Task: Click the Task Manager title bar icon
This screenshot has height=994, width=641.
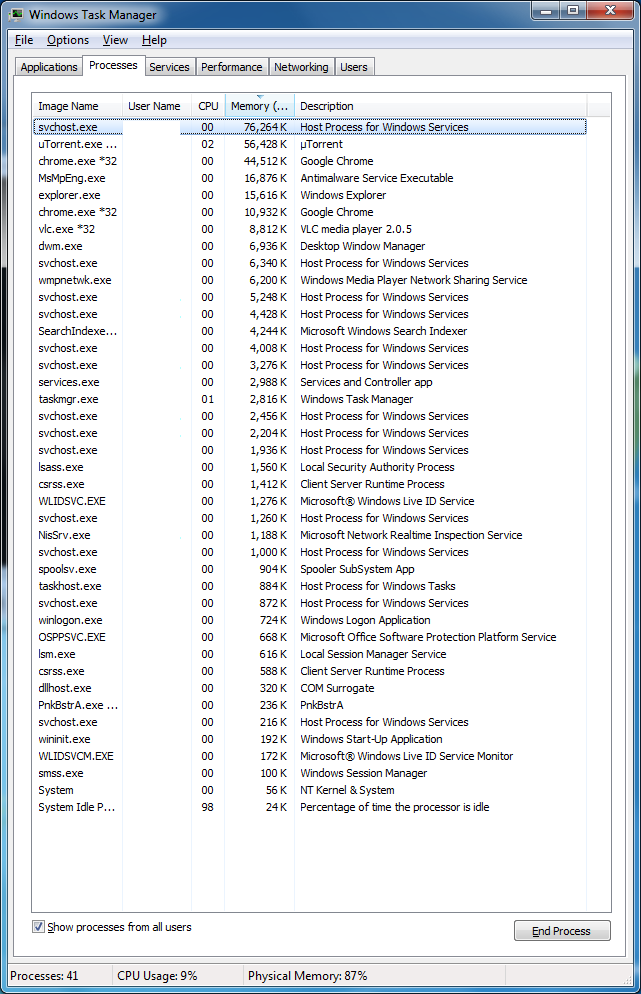Action: click(17, 13)
